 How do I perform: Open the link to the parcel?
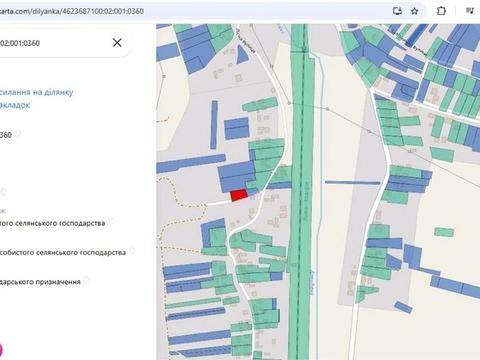click(37, 92)
